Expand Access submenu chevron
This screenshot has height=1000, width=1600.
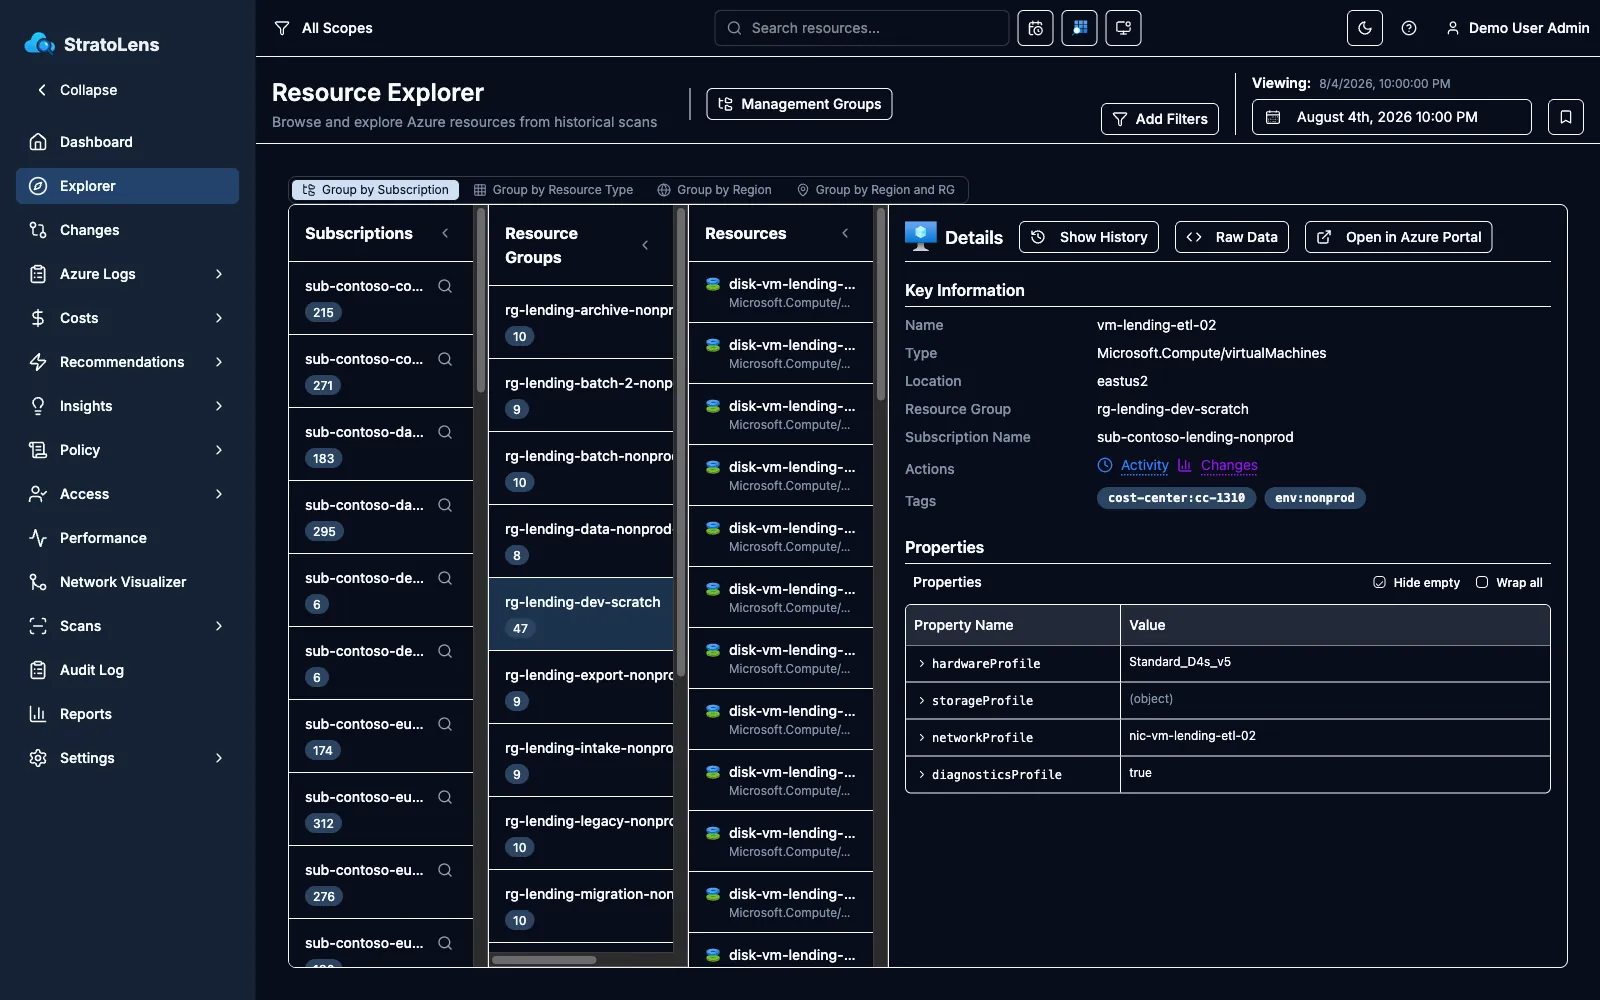(x=219, y=494)
